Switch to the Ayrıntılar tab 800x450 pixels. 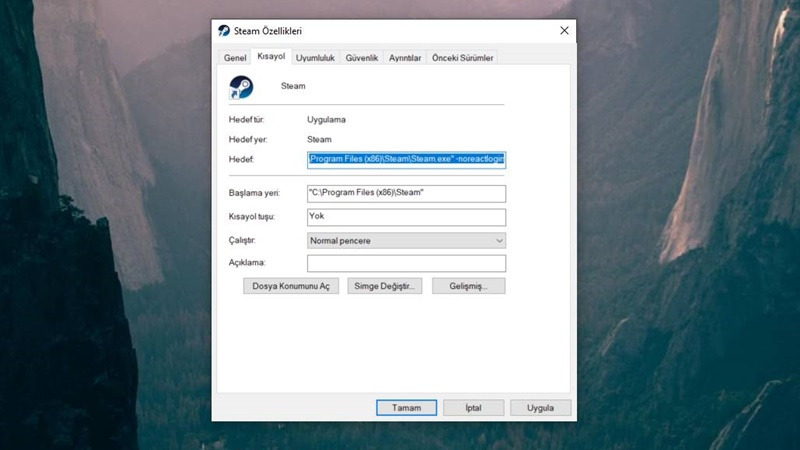point(405,59)
